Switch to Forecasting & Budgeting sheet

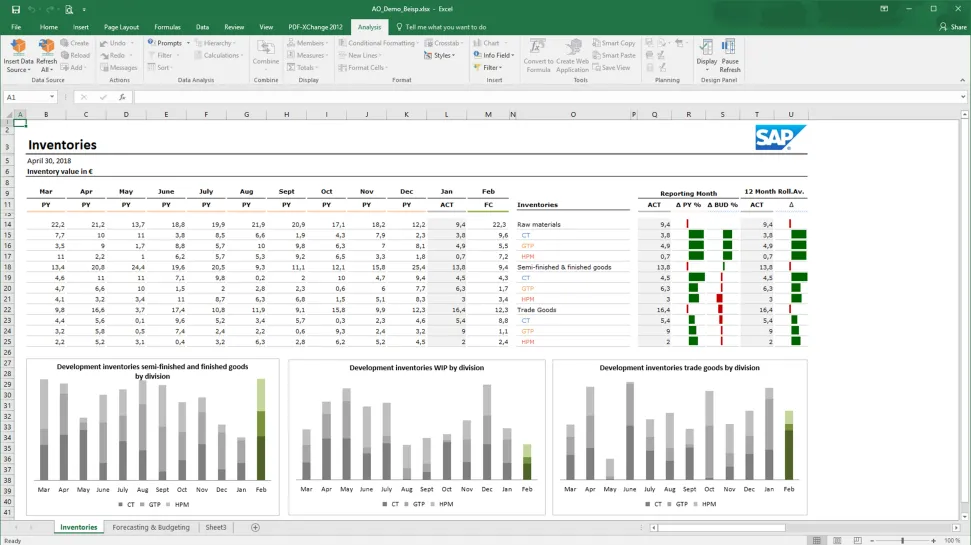point(151,527)
